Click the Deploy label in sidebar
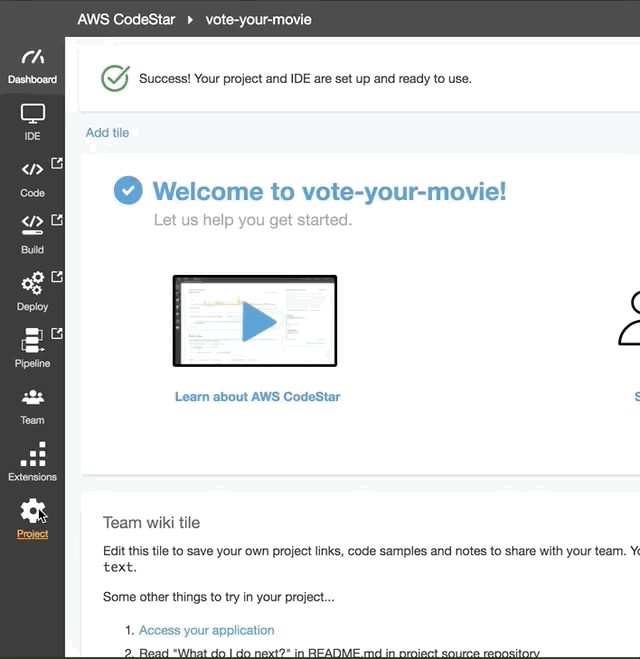This screenshot has width=640, height=659. click(32, 307)
